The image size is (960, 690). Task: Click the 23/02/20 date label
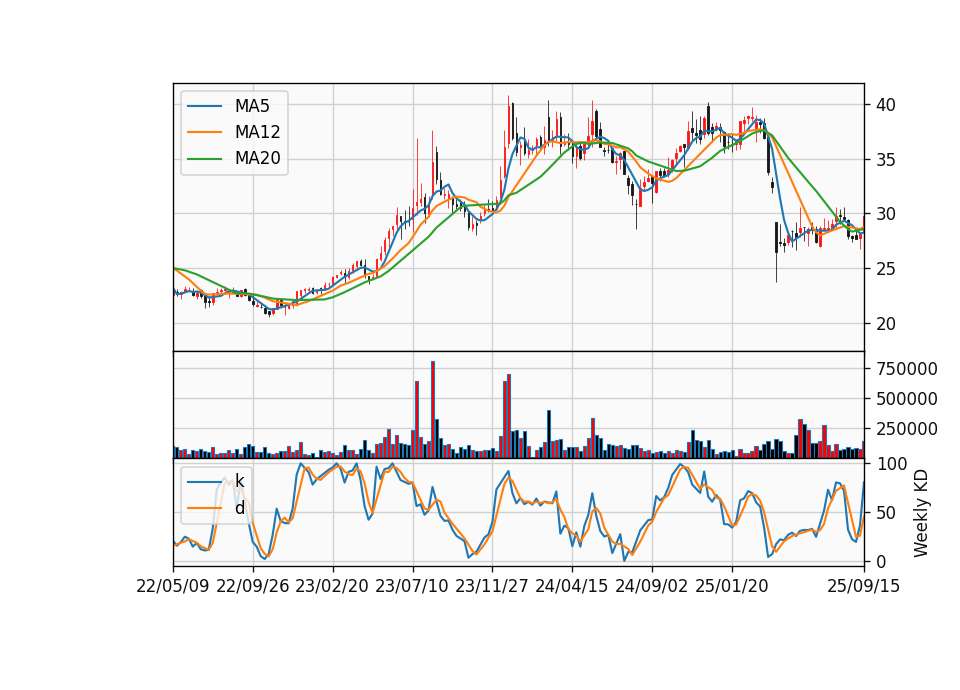pyautogui.click(x=332, y=586)
